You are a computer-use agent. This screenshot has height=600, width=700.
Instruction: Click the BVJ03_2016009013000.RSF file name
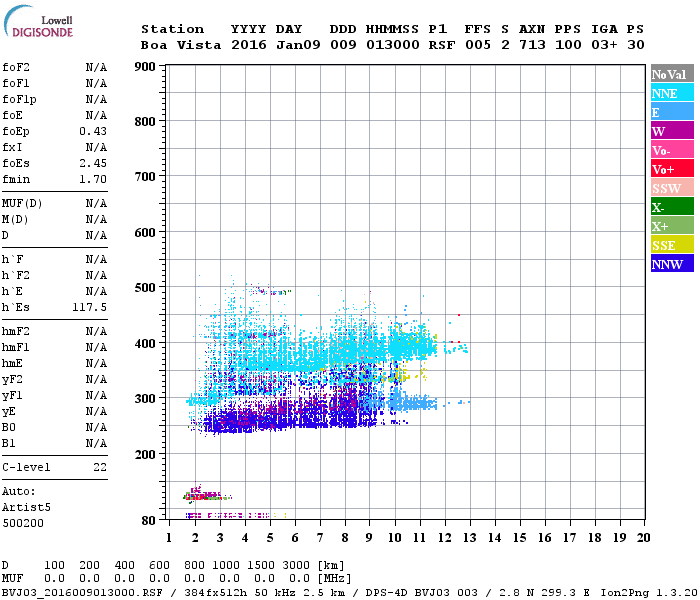[82, 592]
